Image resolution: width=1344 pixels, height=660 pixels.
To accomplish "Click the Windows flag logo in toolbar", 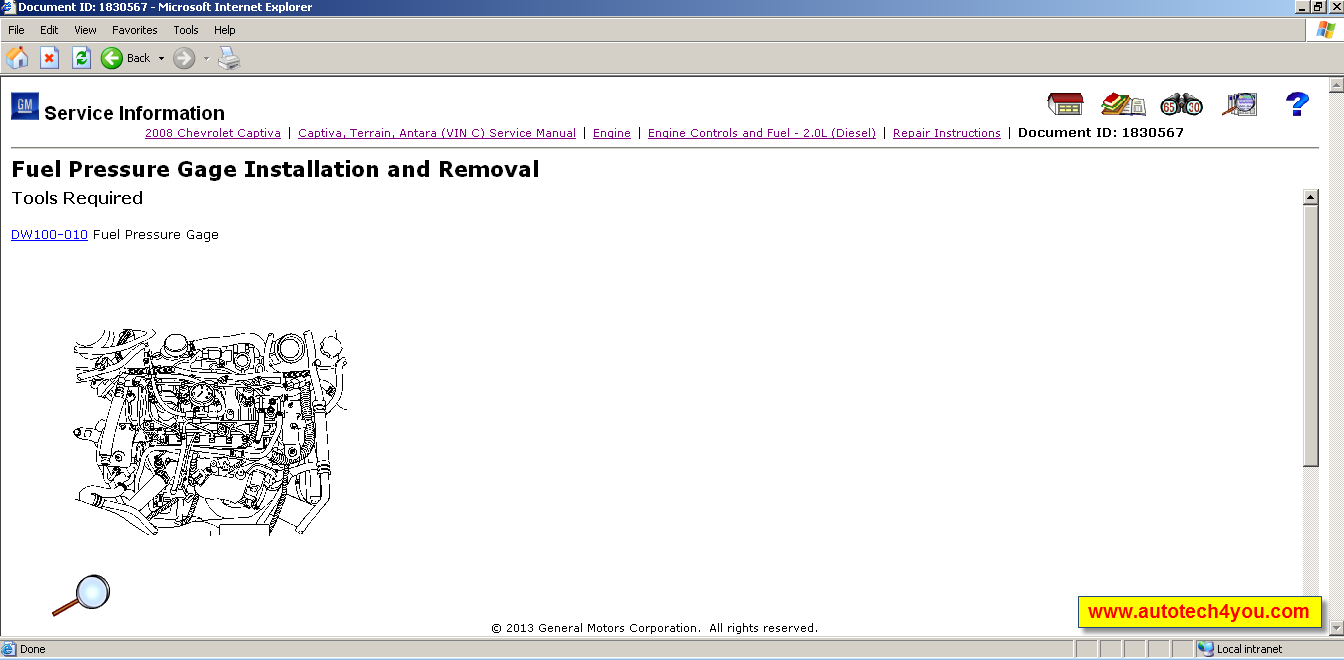I will pos(1325,30).
